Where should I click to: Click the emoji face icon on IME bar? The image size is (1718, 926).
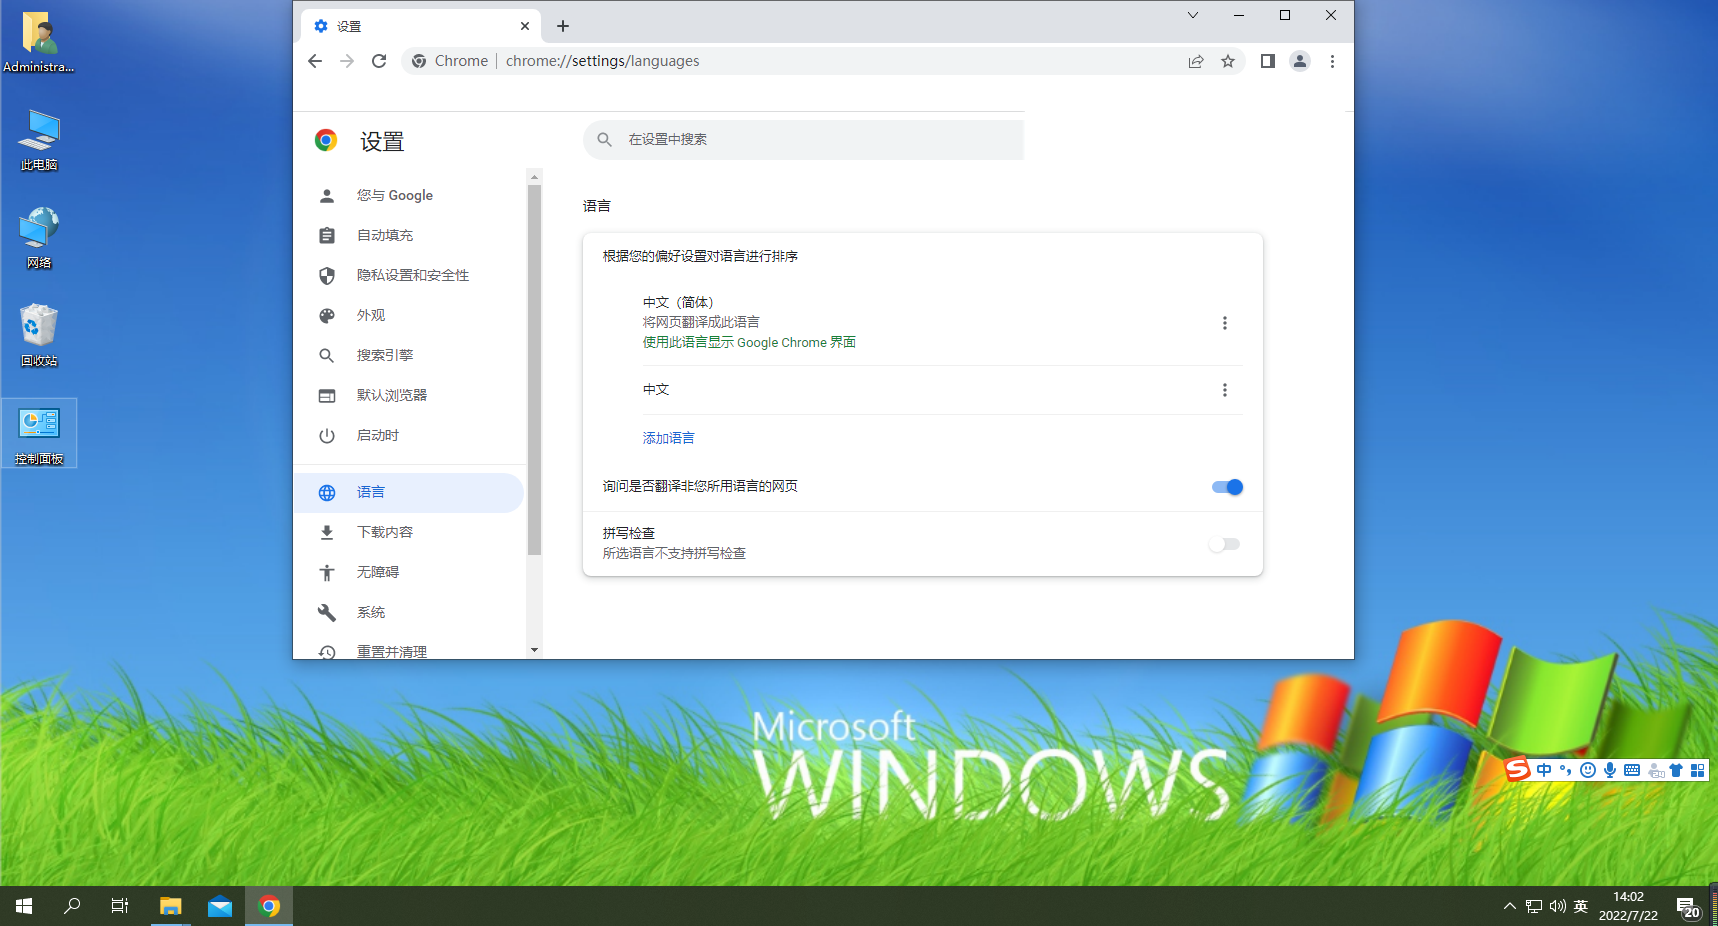pyautogui.click(x=1588, y=770)
